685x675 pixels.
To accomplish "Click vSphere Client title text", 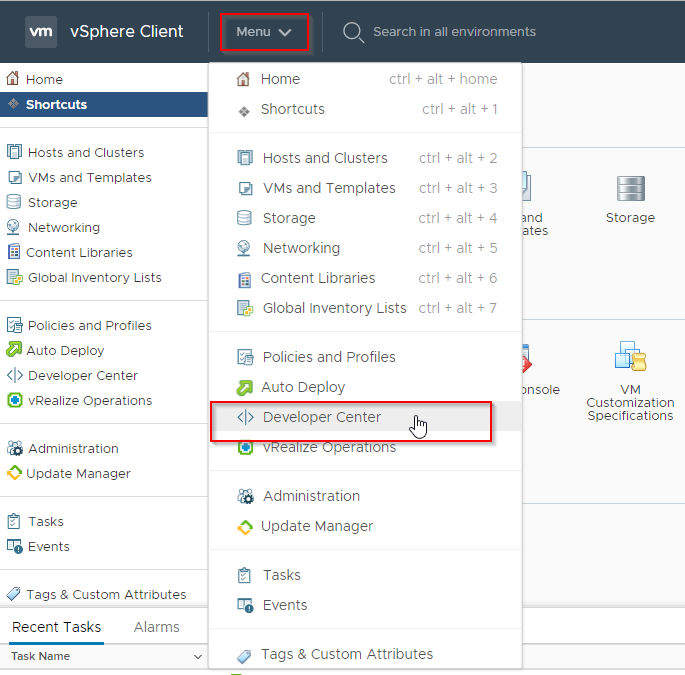I will (x=126, y=31).
